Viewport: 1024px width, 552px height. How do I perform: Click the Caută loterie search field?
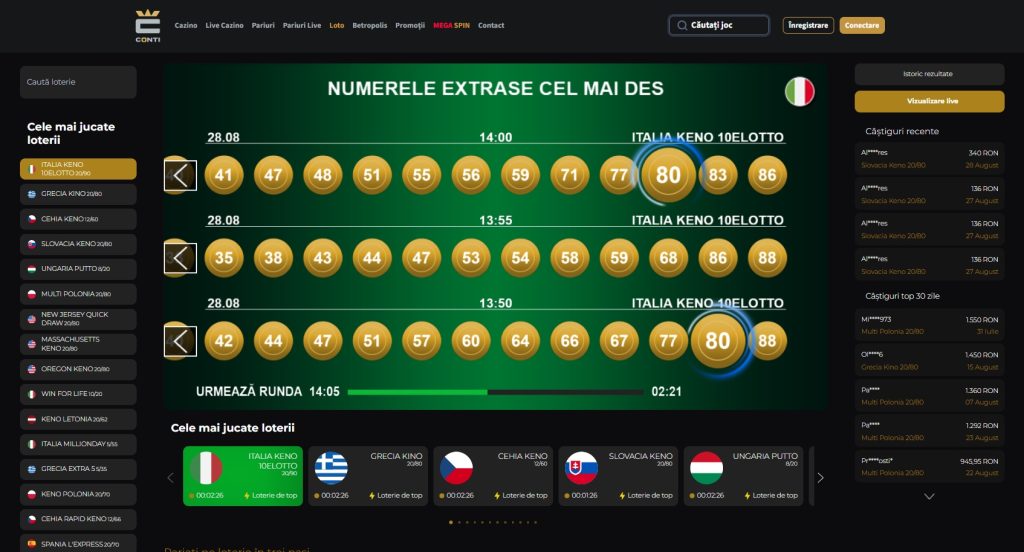click(78, 82)
